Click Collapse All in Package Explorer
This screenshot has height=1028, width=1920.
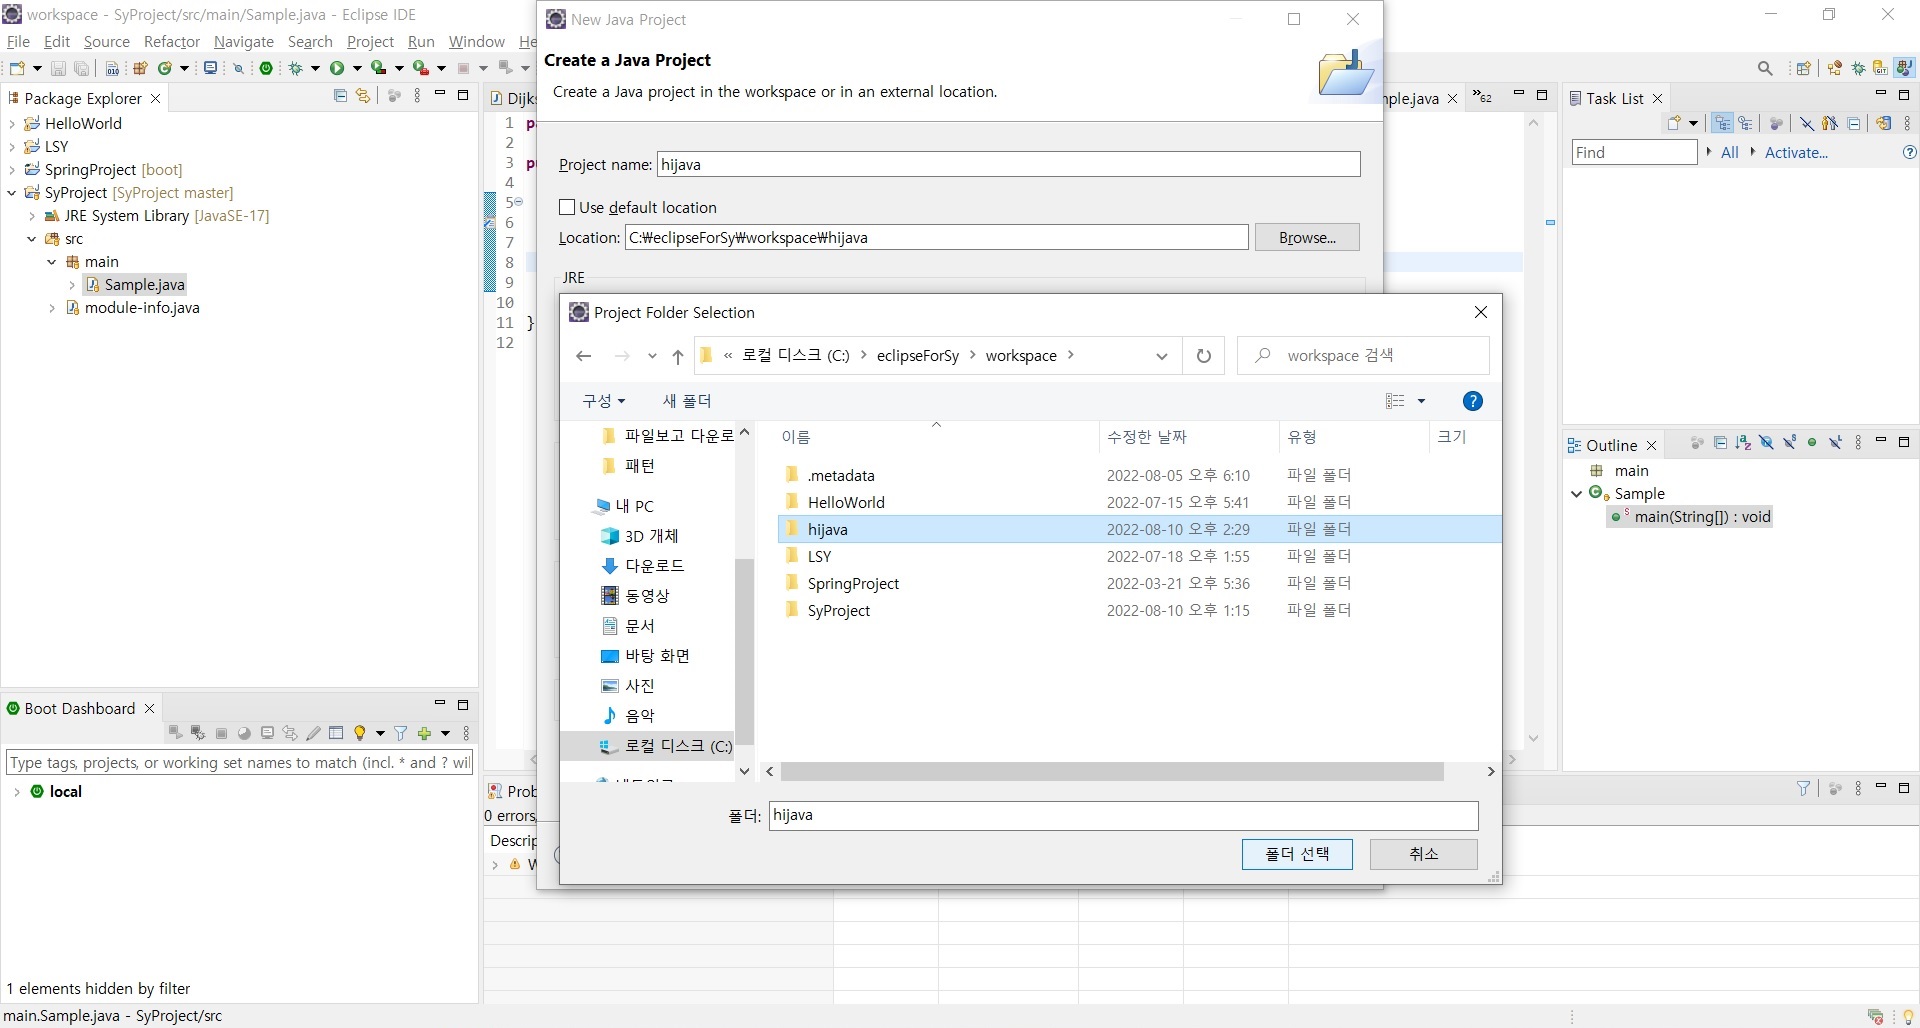[x=340, y=96]
